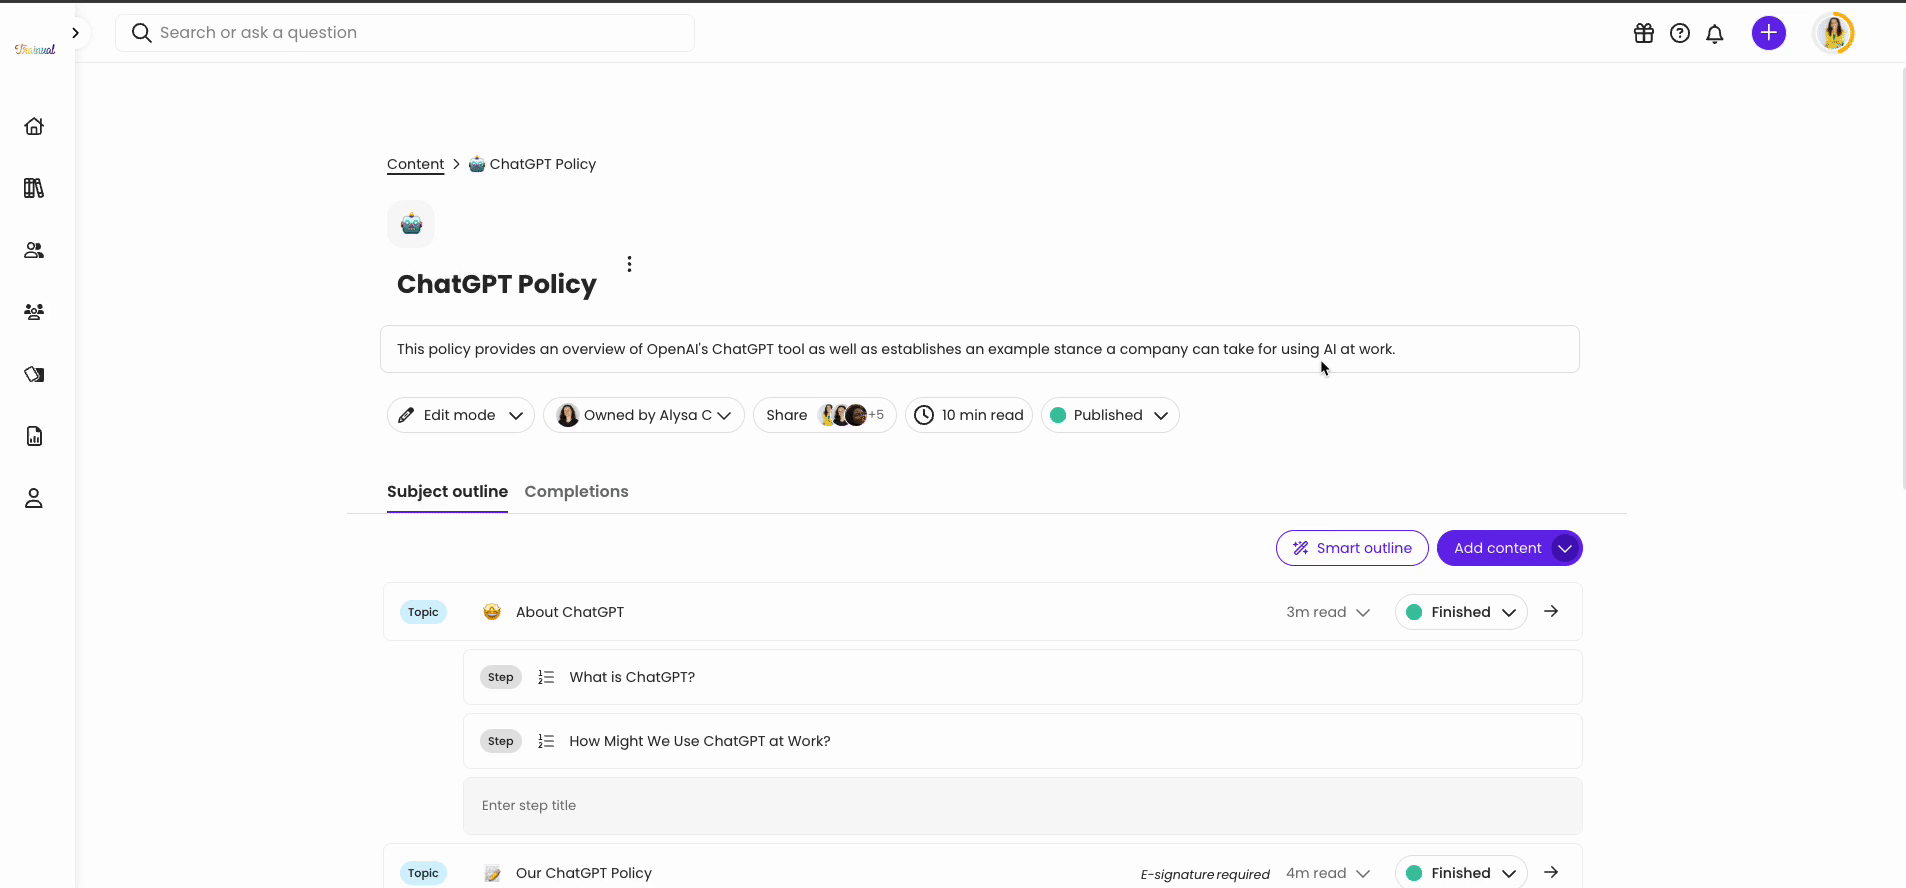This screenshot has height=888, width=1906.
Task: Open the Published status dropdown
Action: click(x=1110, y=415)
